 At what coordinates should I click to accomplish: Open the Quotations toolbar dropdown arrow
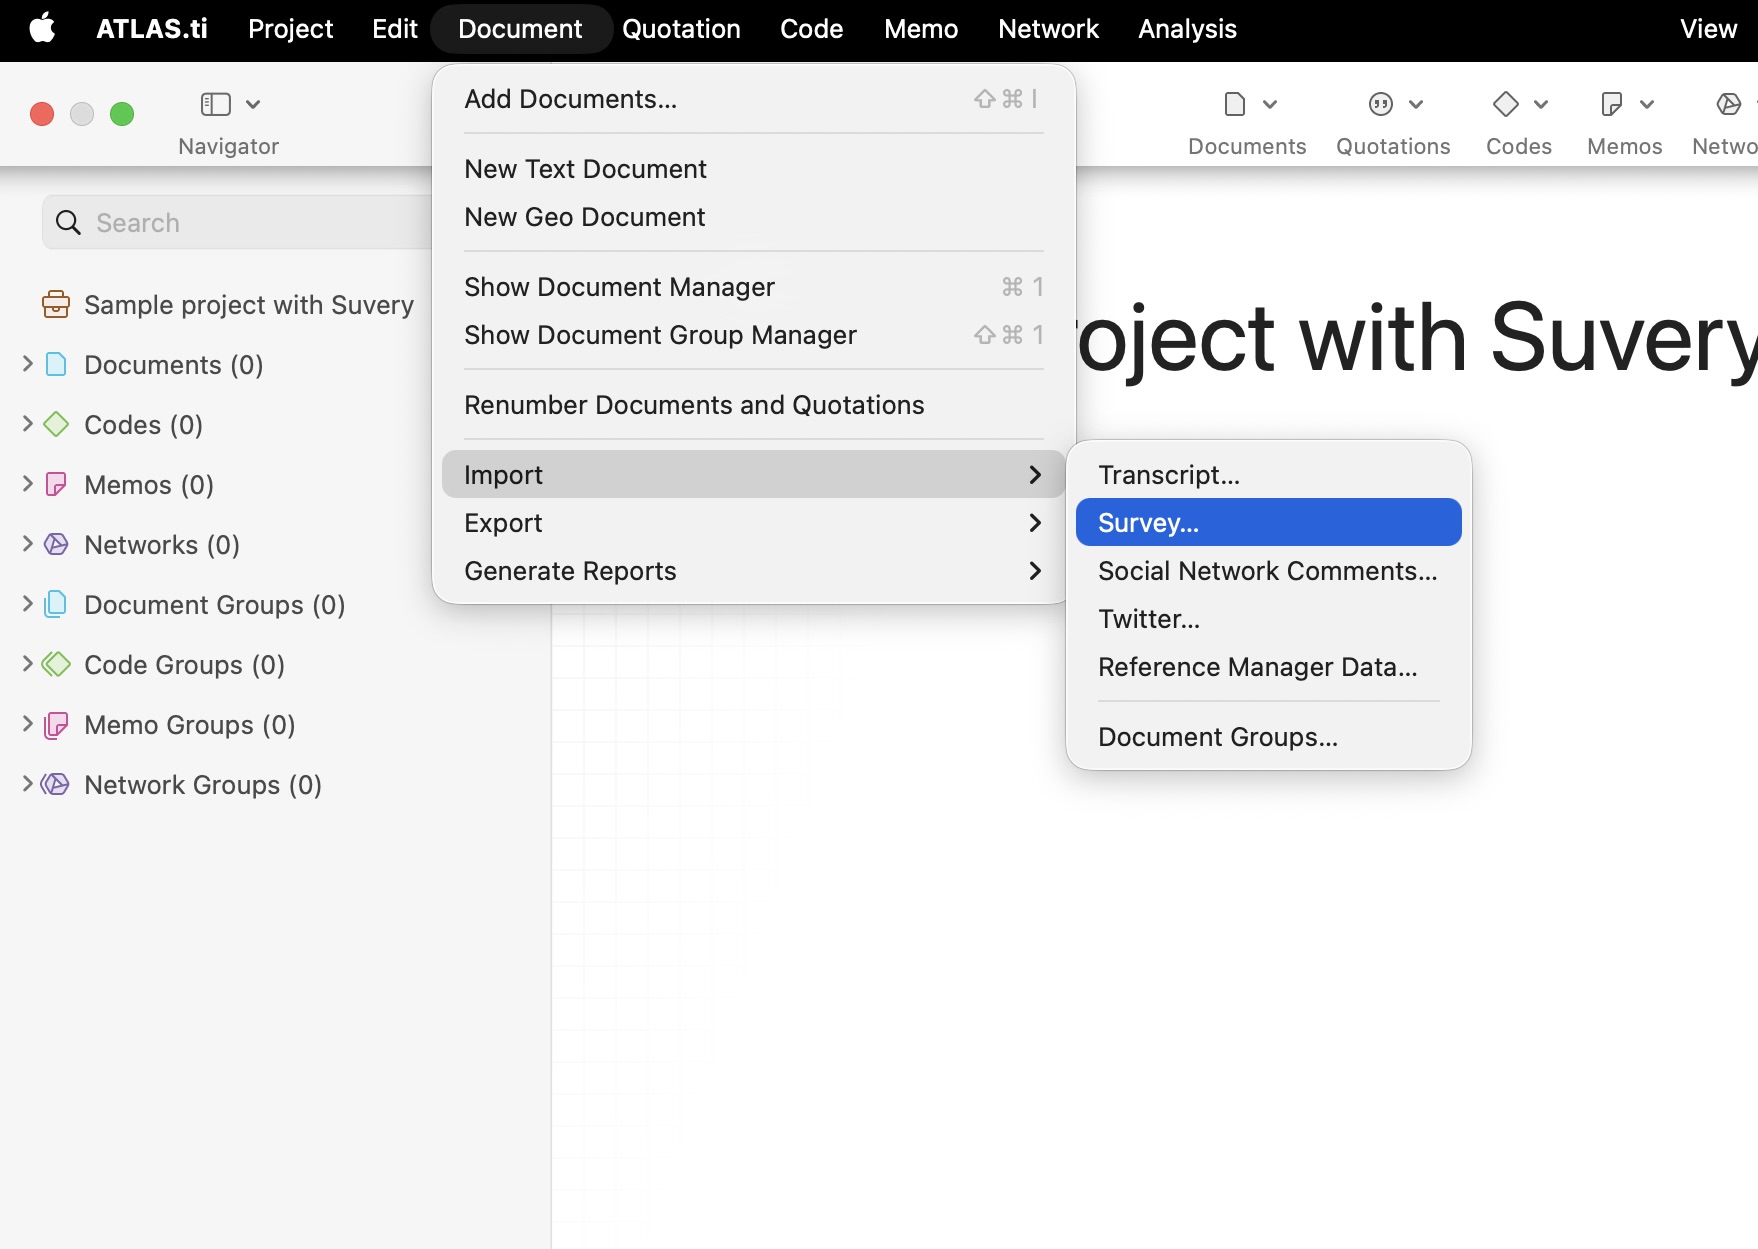(x=1416, y=104)
